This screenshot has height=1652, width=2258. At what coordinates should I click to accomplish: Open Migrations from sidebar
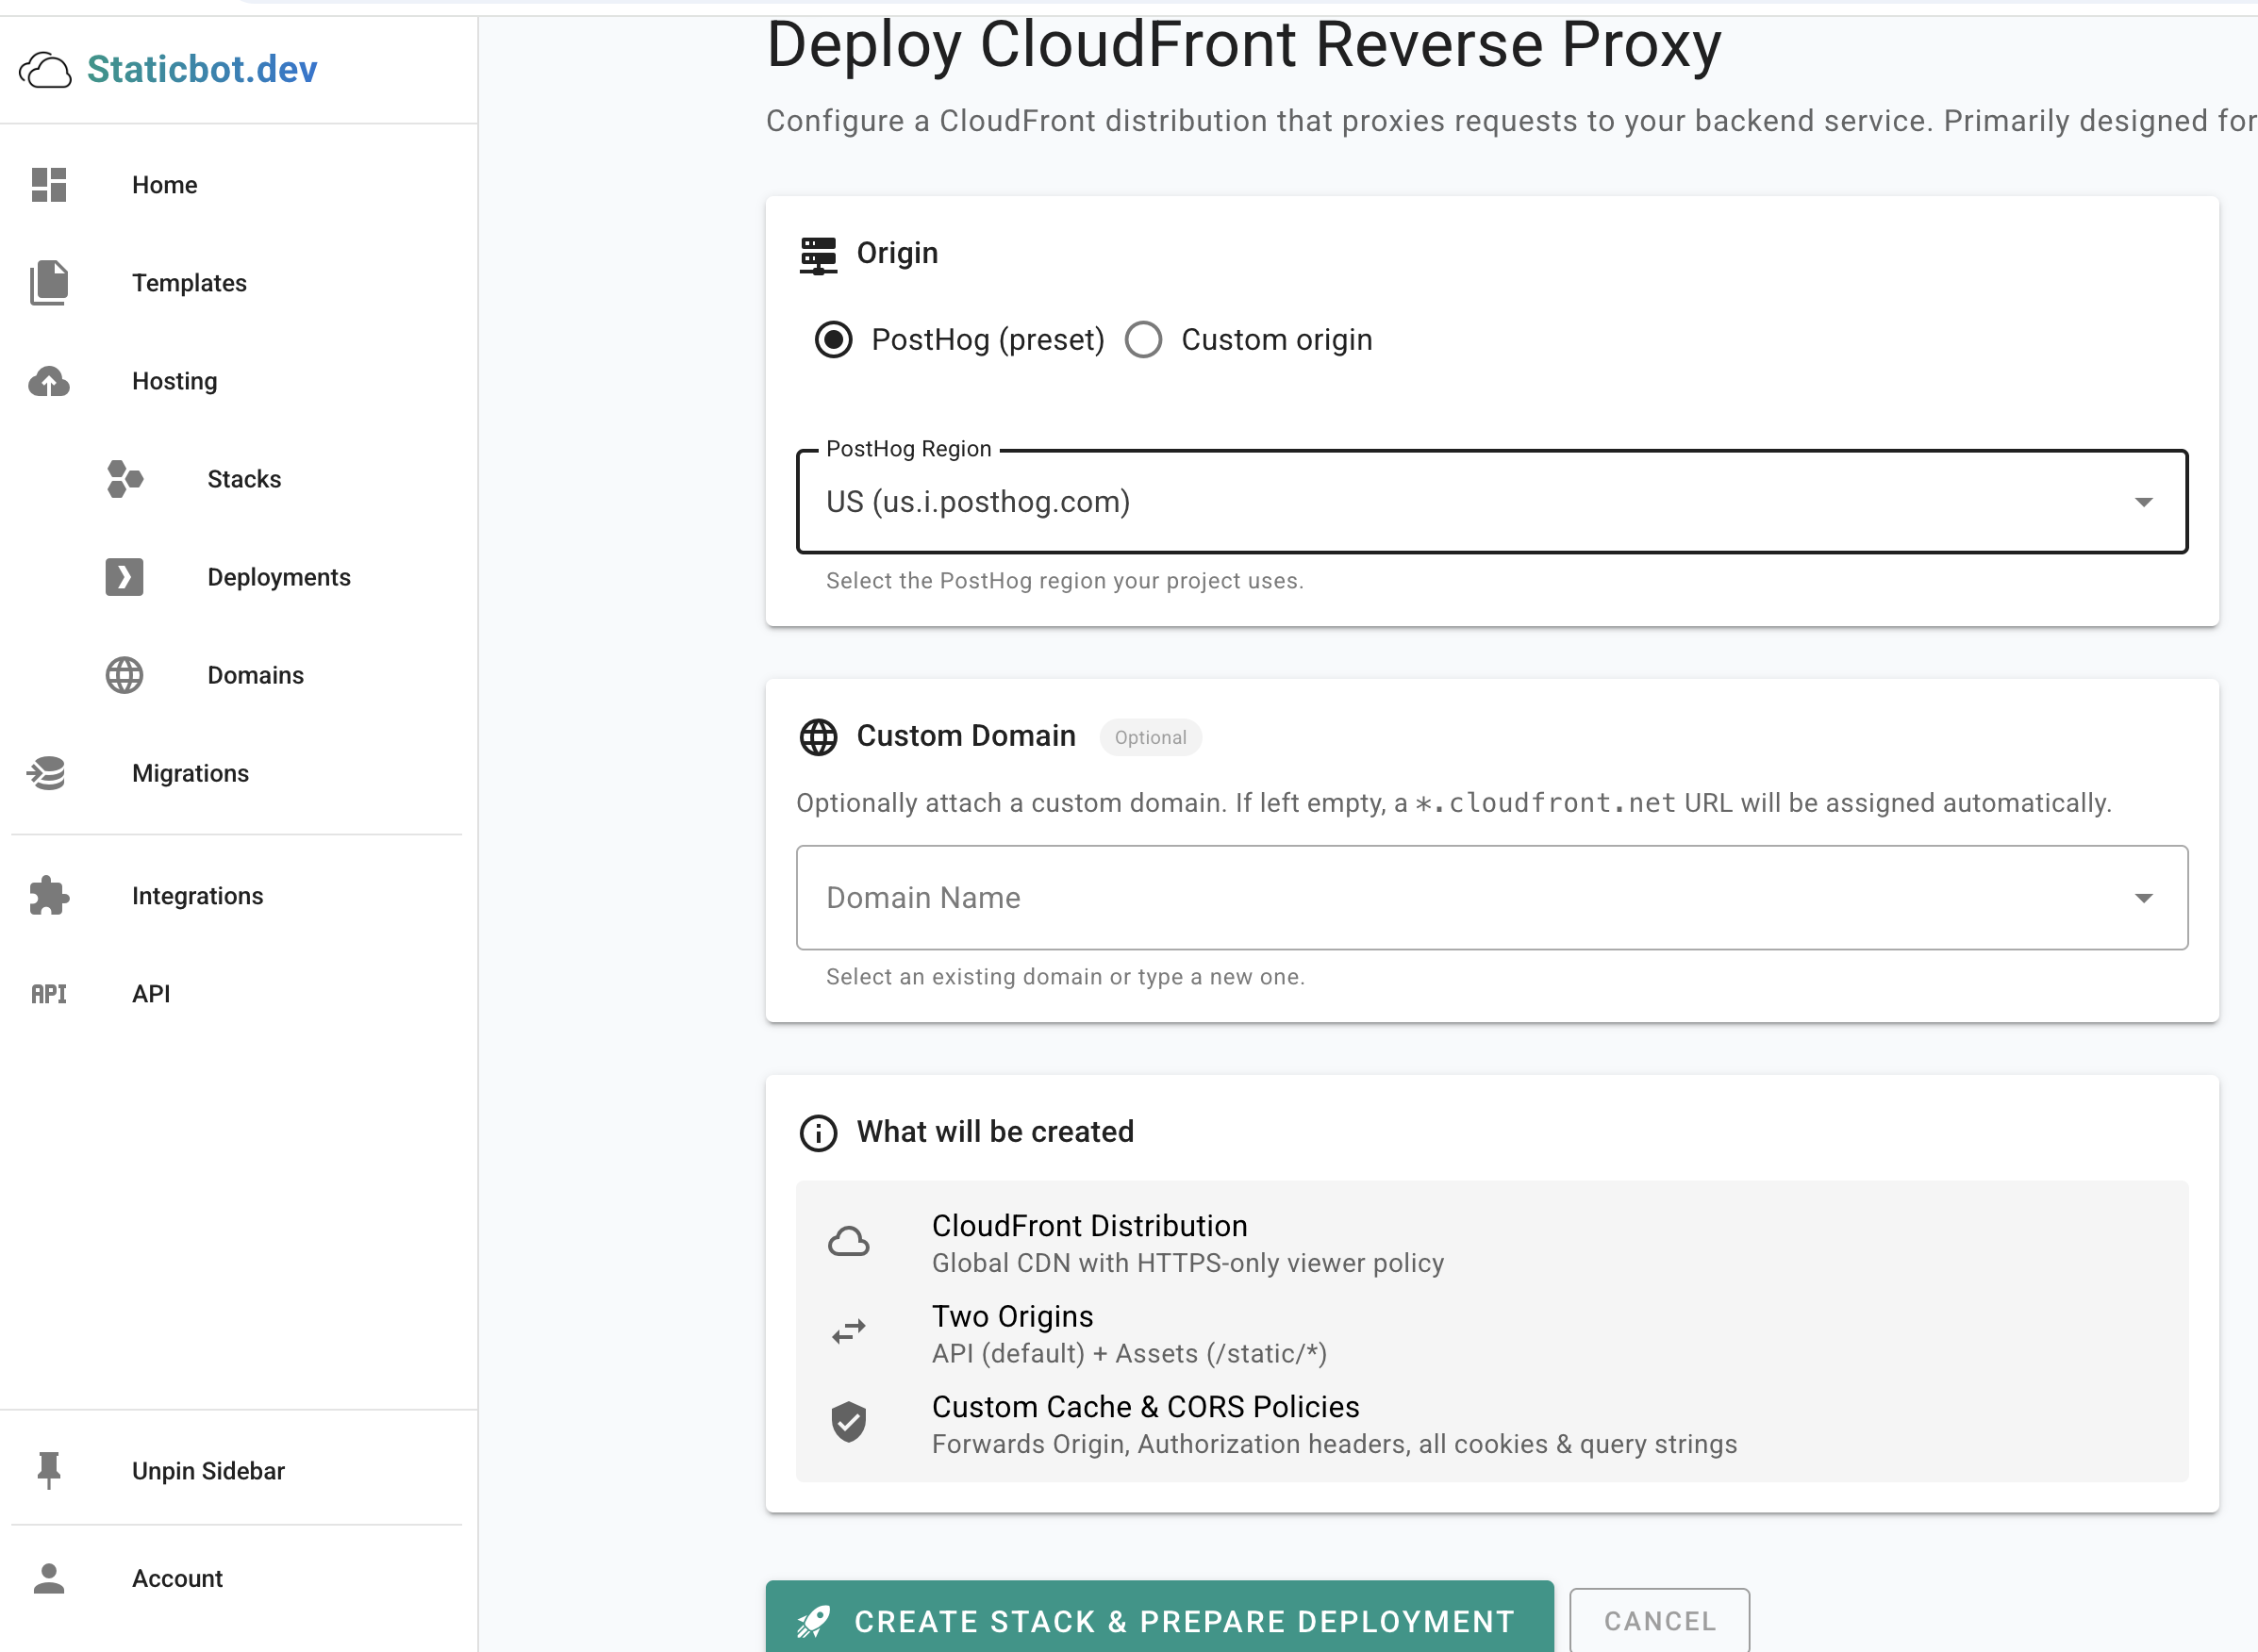click(x=238, y=773)
